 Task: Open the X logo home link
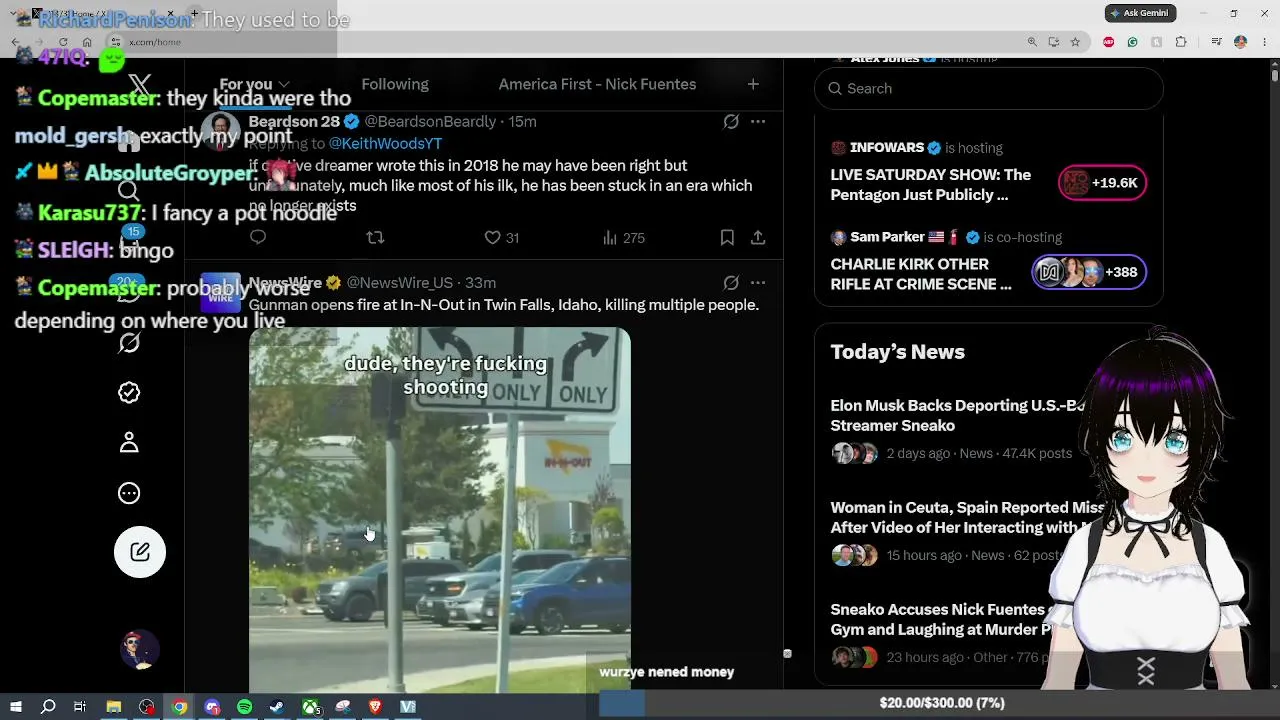(x=140, y=85)
